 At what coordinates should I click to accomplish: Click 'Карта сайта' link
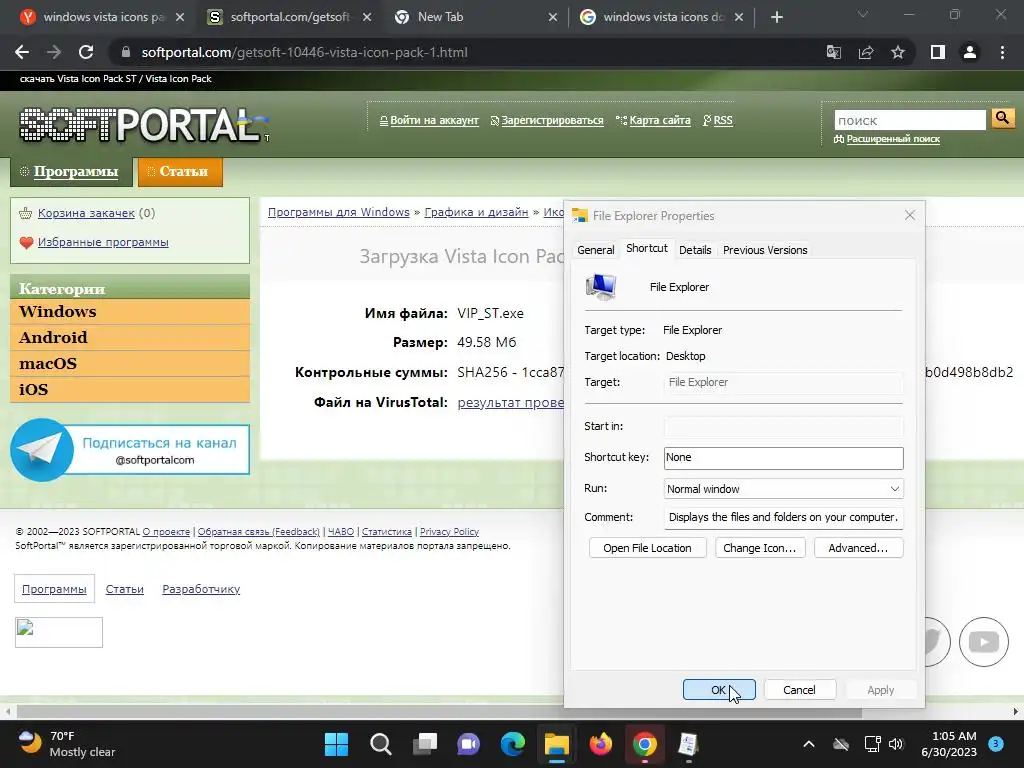pyautogui.click(x=660, y=120)
